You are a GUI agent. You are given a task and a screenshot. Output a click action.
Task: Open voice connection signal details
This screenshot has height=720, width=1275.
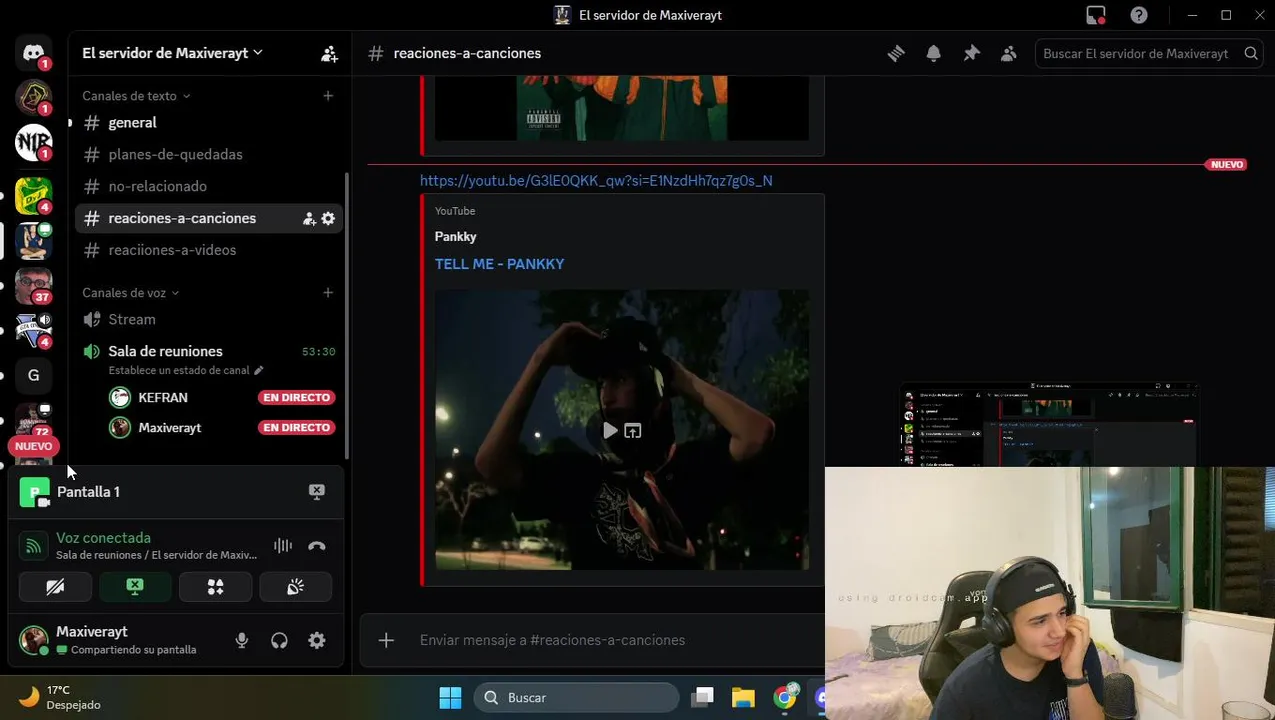click(x=33, y=546)
